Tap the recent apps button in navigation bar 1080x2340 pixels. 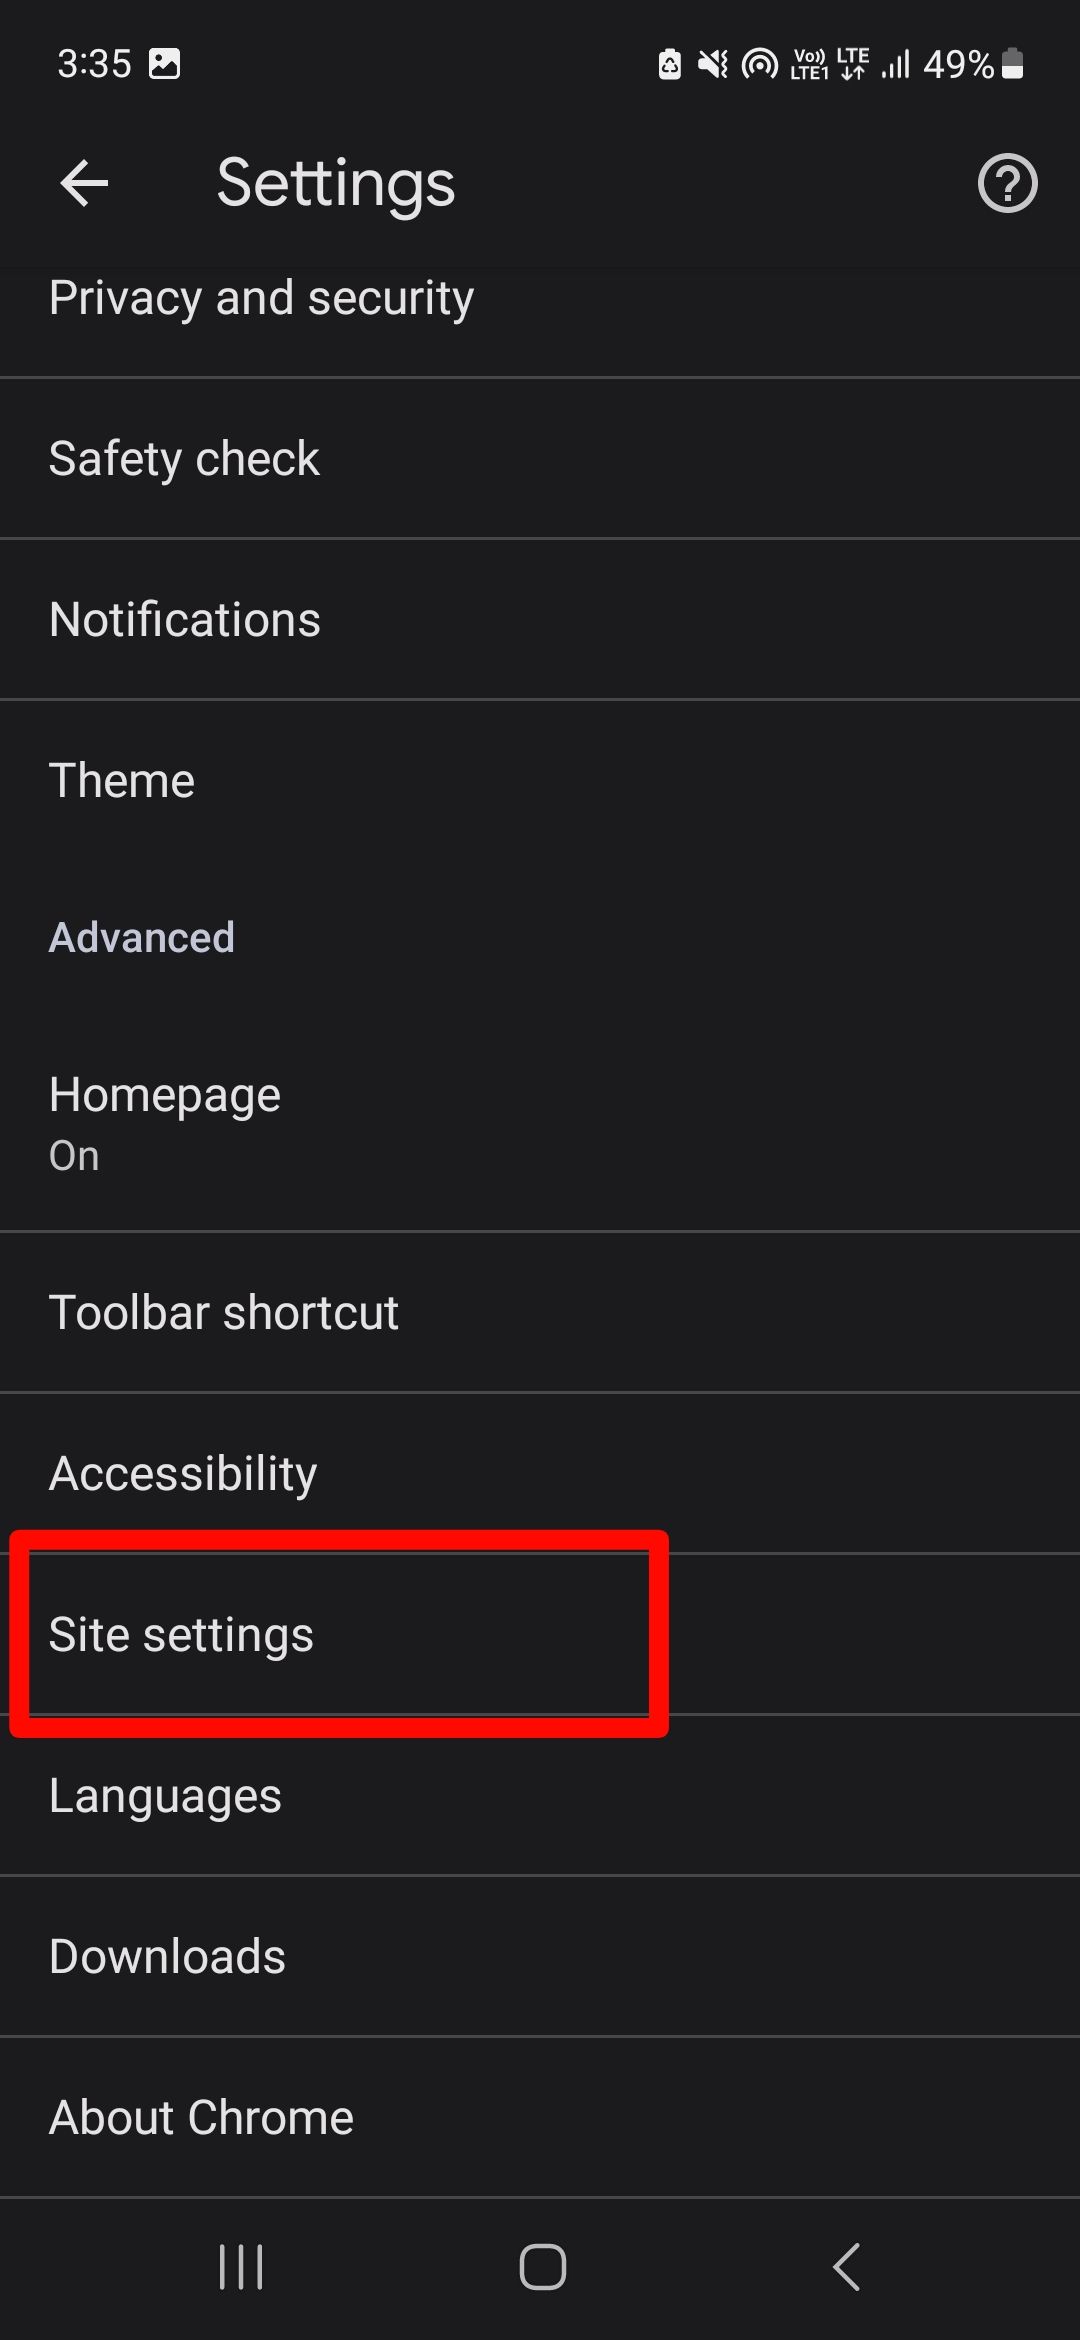coord(240,2267)
